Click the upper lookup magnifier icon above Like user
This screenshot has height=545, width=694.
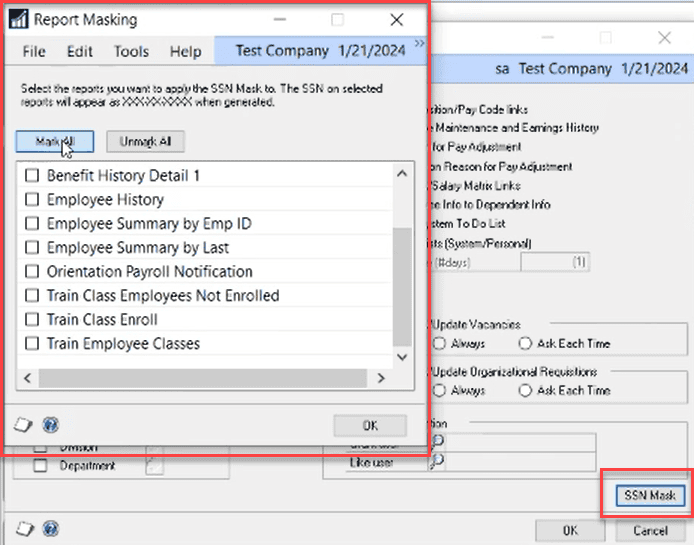pyautogui.click(x=437, y=441)
